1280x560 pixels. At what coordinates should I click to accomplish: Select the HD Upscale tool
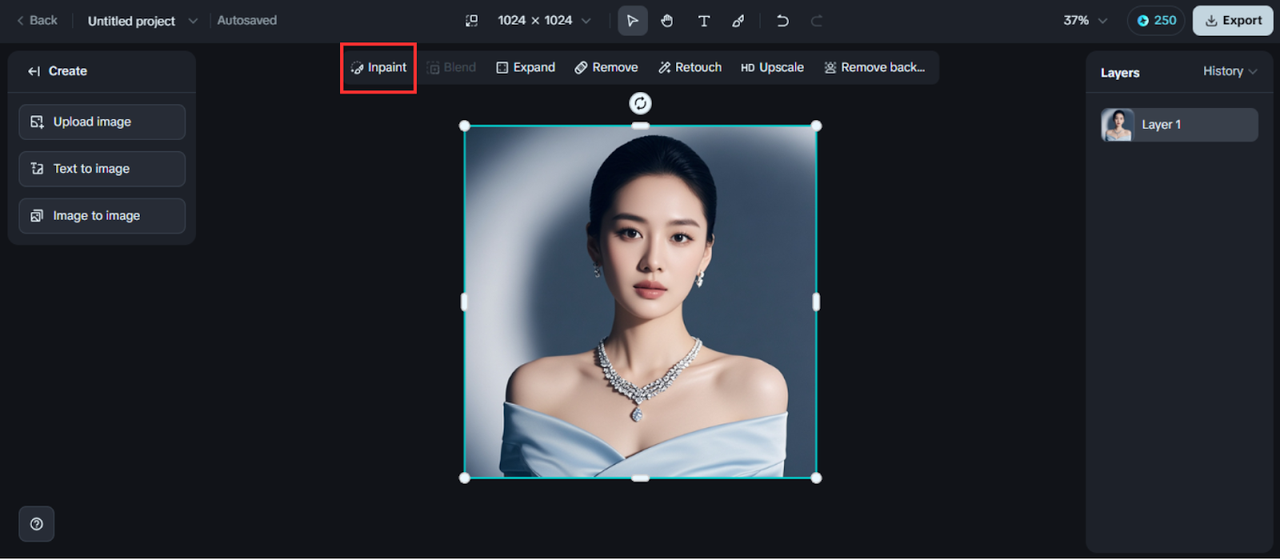tap(772, 68)
